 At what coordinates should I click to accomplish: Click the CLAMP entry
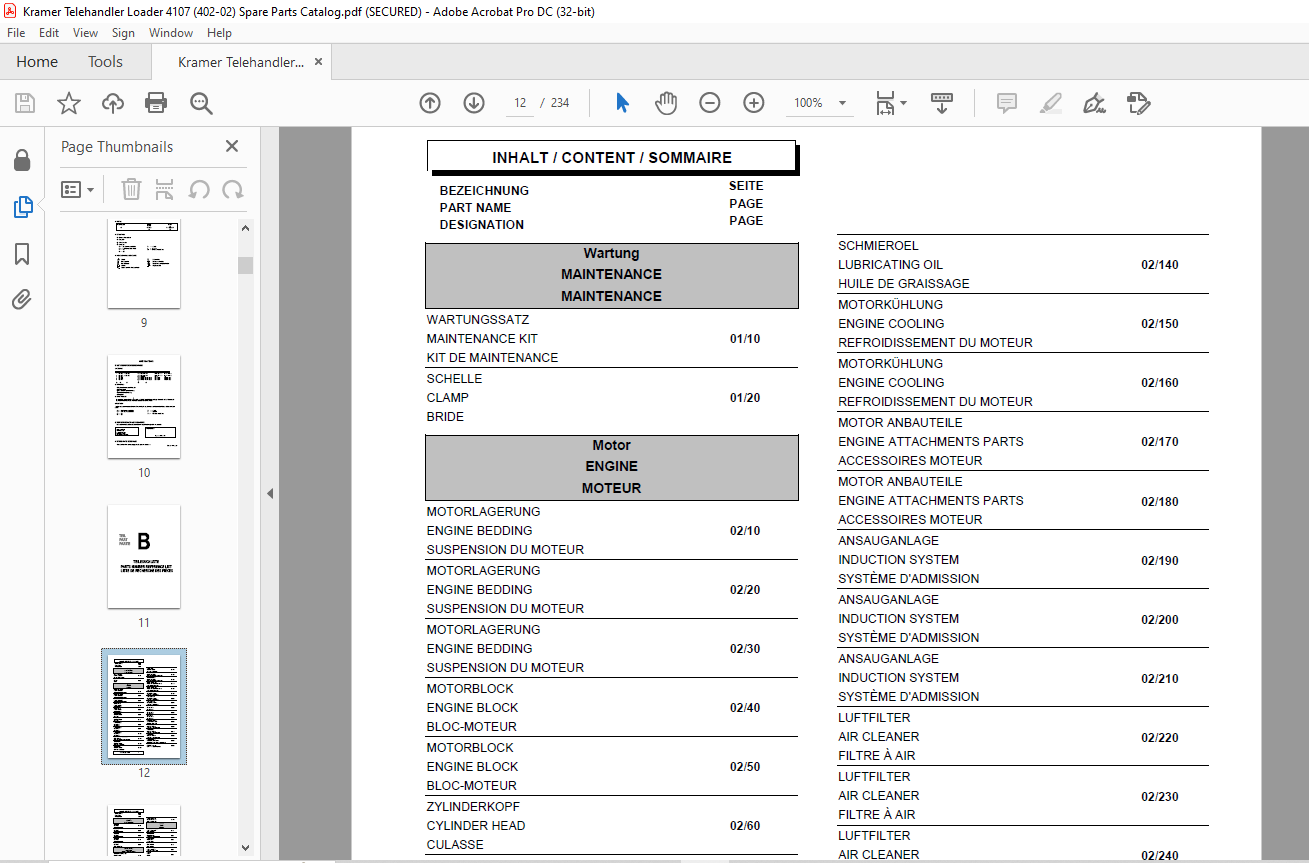(448, 398)
